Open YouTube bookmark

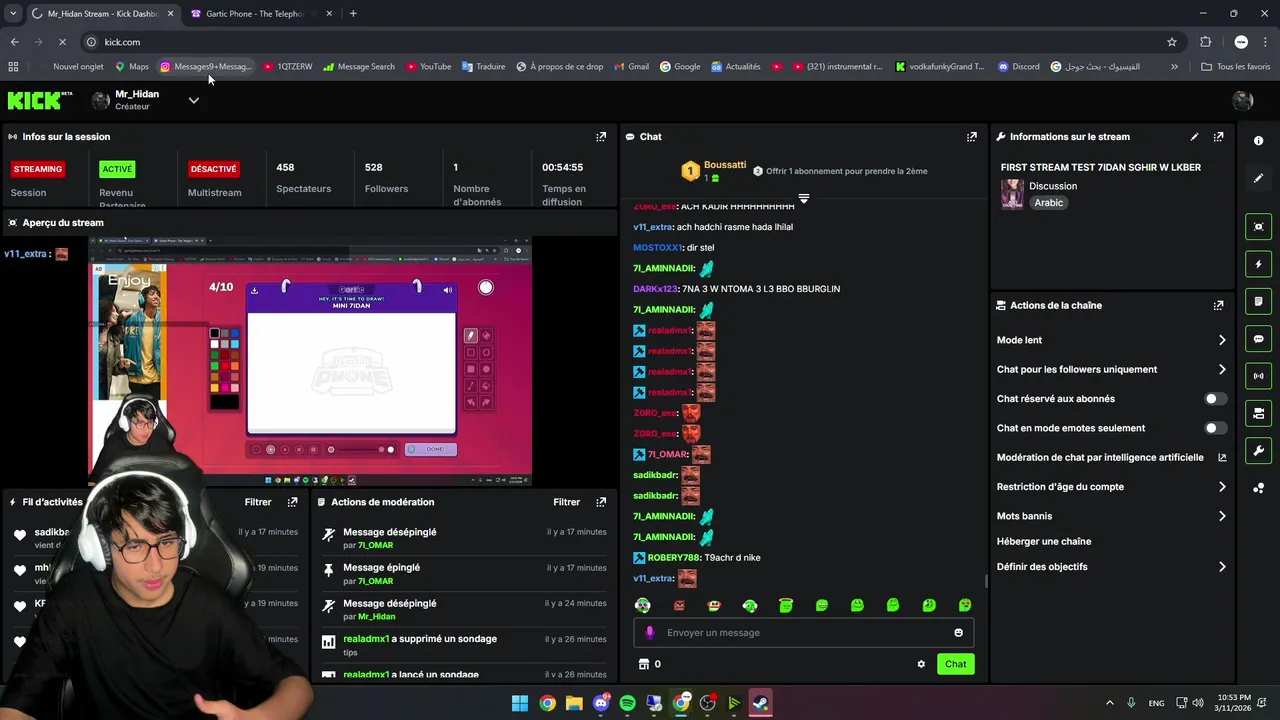click(428, 67)
